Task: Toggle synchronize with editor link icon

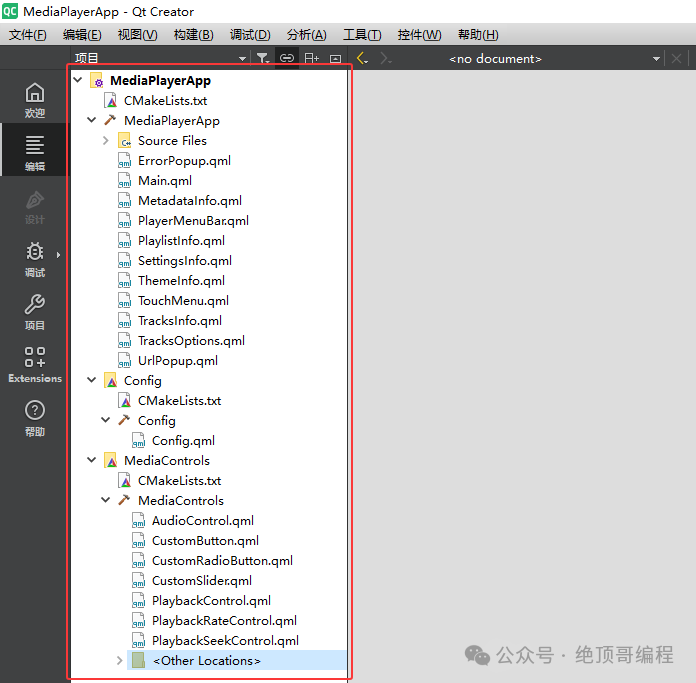Action: pos(287,58)
